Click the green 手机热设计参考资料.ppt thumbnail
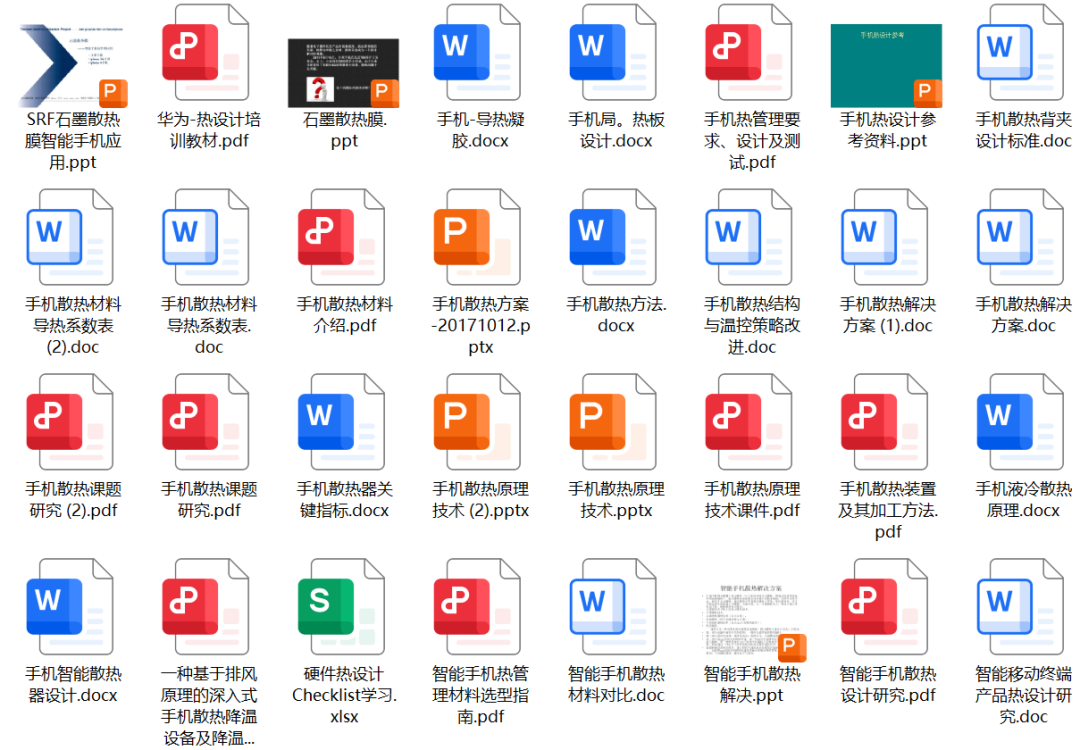The image size is (1080, 750). tap(886, 66)
